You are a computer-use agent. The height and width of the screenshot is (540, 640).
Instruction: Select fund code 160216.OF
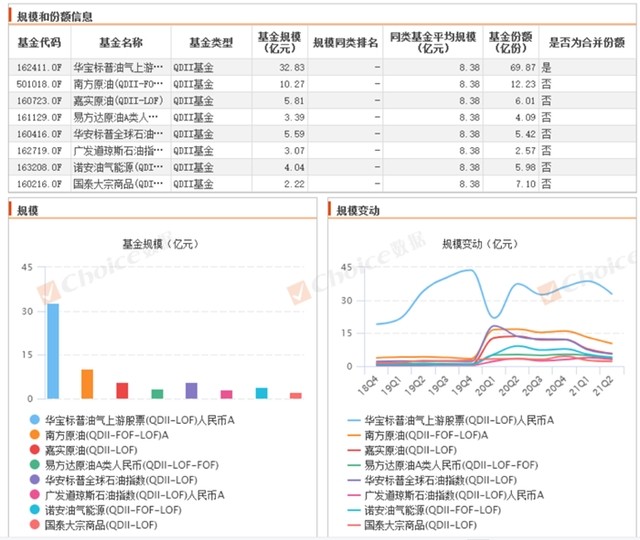click(x=39, y=184)
